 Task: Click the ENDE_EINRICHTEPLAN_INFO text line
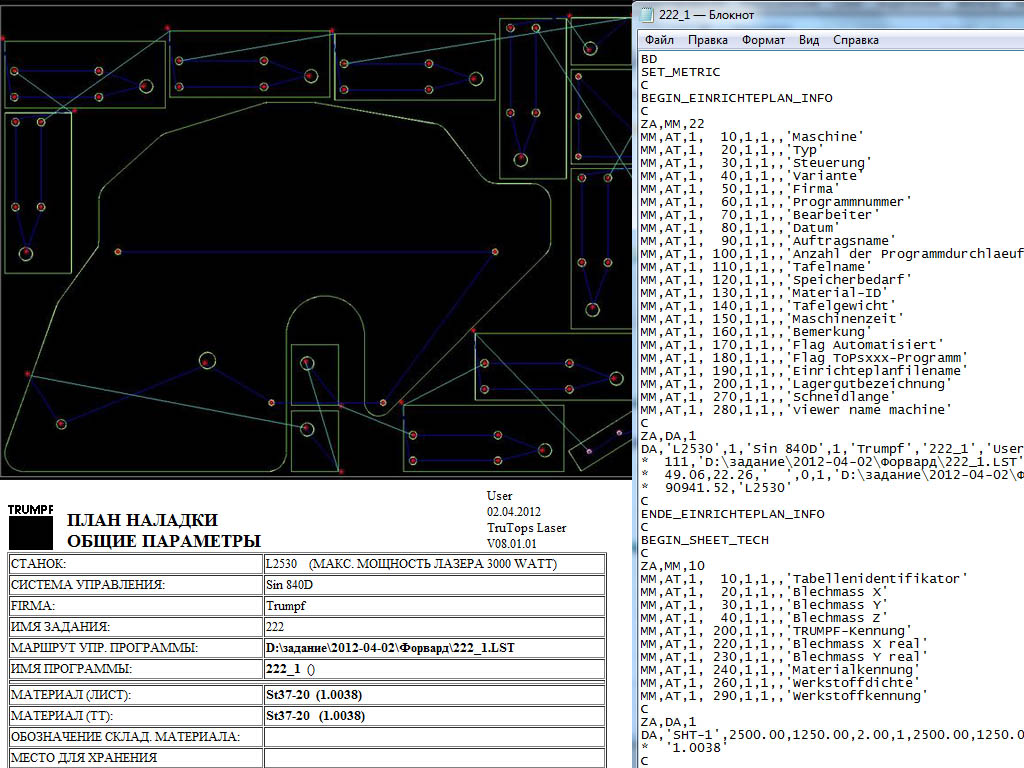(733, 514)
